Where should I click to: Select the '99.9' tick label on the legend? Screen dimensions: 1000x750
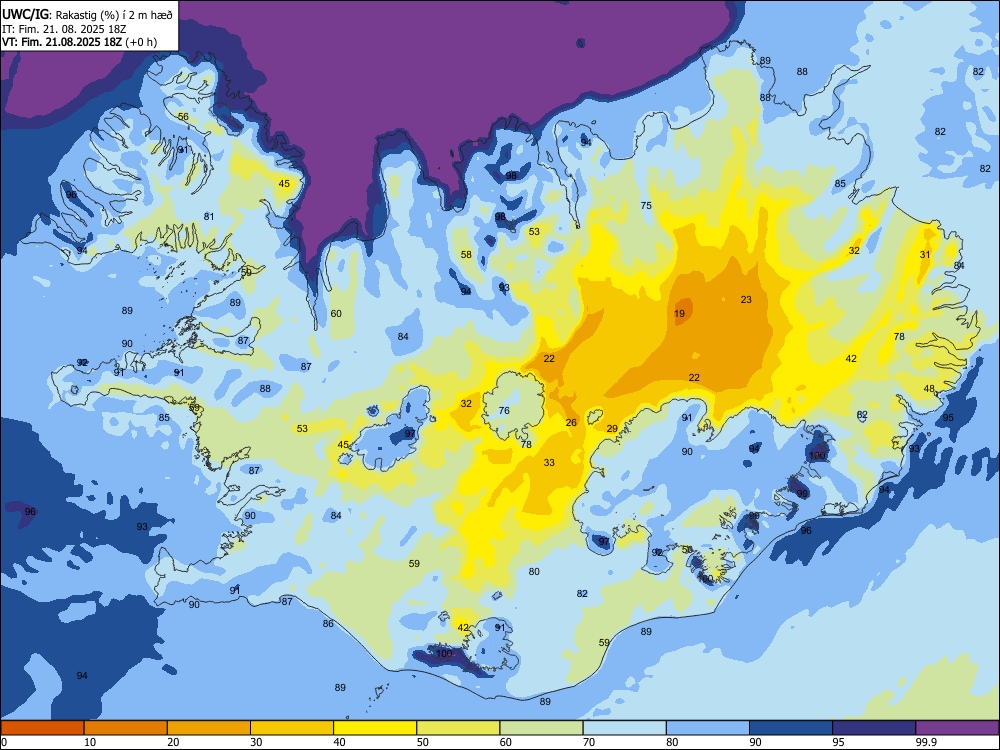(926, 742)
